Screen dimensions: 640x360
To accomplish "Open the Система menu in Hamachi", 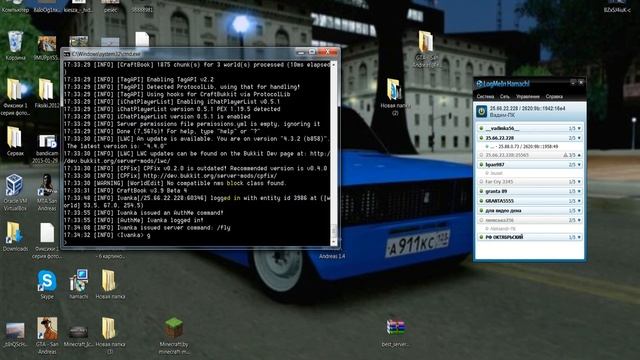I will (x=485, y=97).
